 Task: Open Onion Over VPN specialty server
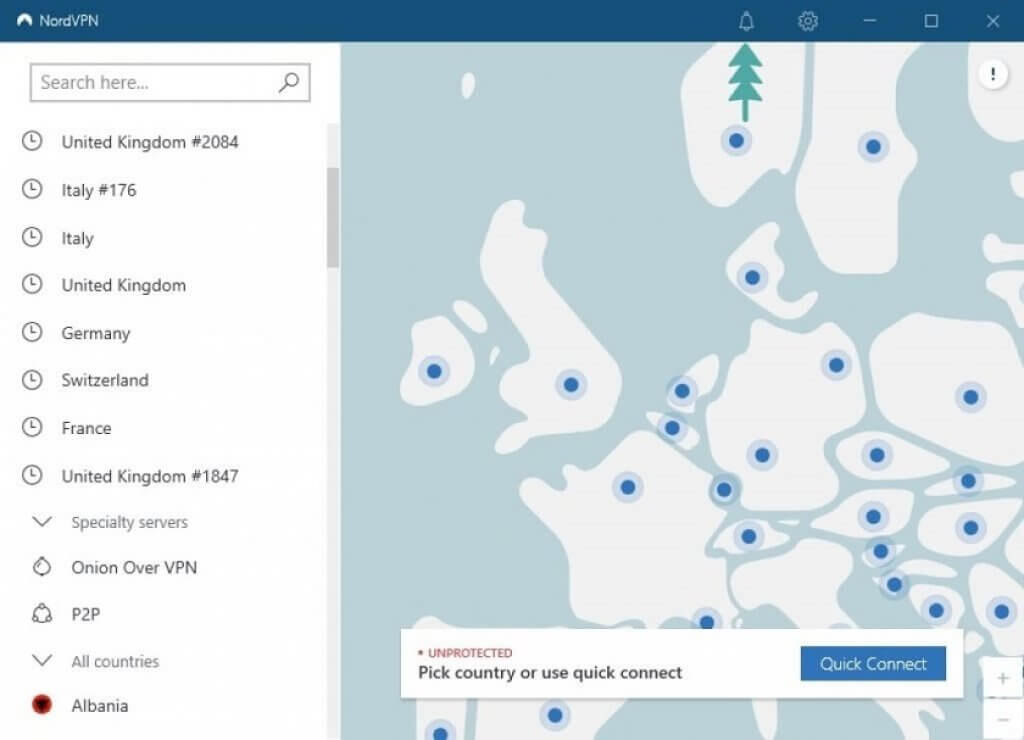(x=134, y=567)
